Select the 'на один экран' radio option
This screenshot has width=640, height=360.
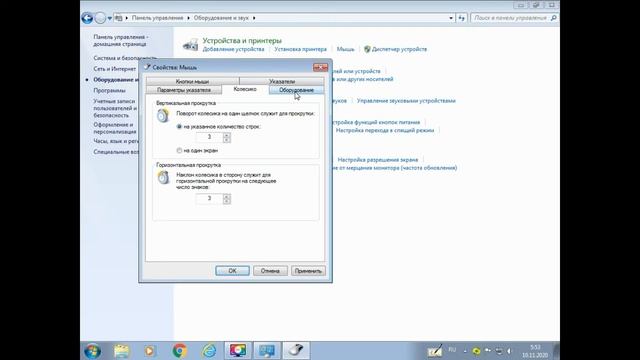tap(179, 151)
